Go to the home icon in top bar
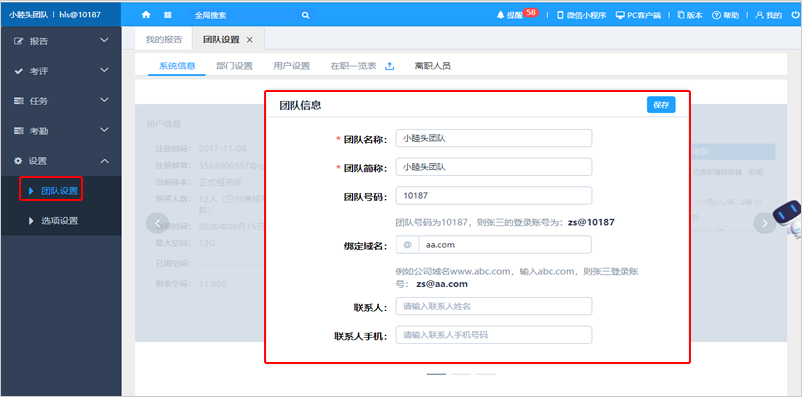This screenshot has height=397, width=802. point(146,15)
